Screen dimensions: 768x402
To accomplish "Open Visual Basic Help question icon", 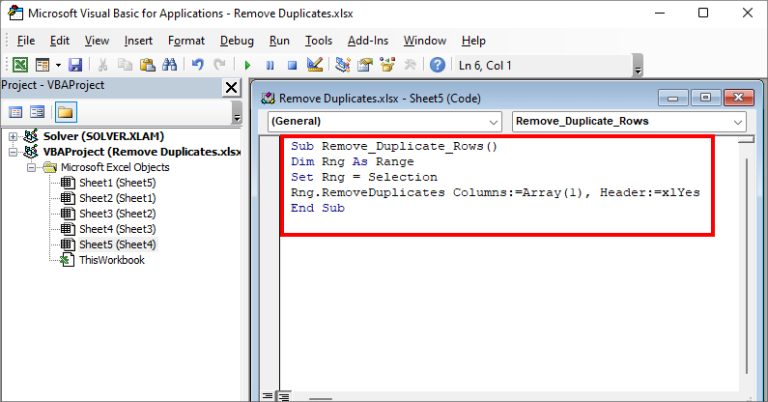I will tap(437, 65).
